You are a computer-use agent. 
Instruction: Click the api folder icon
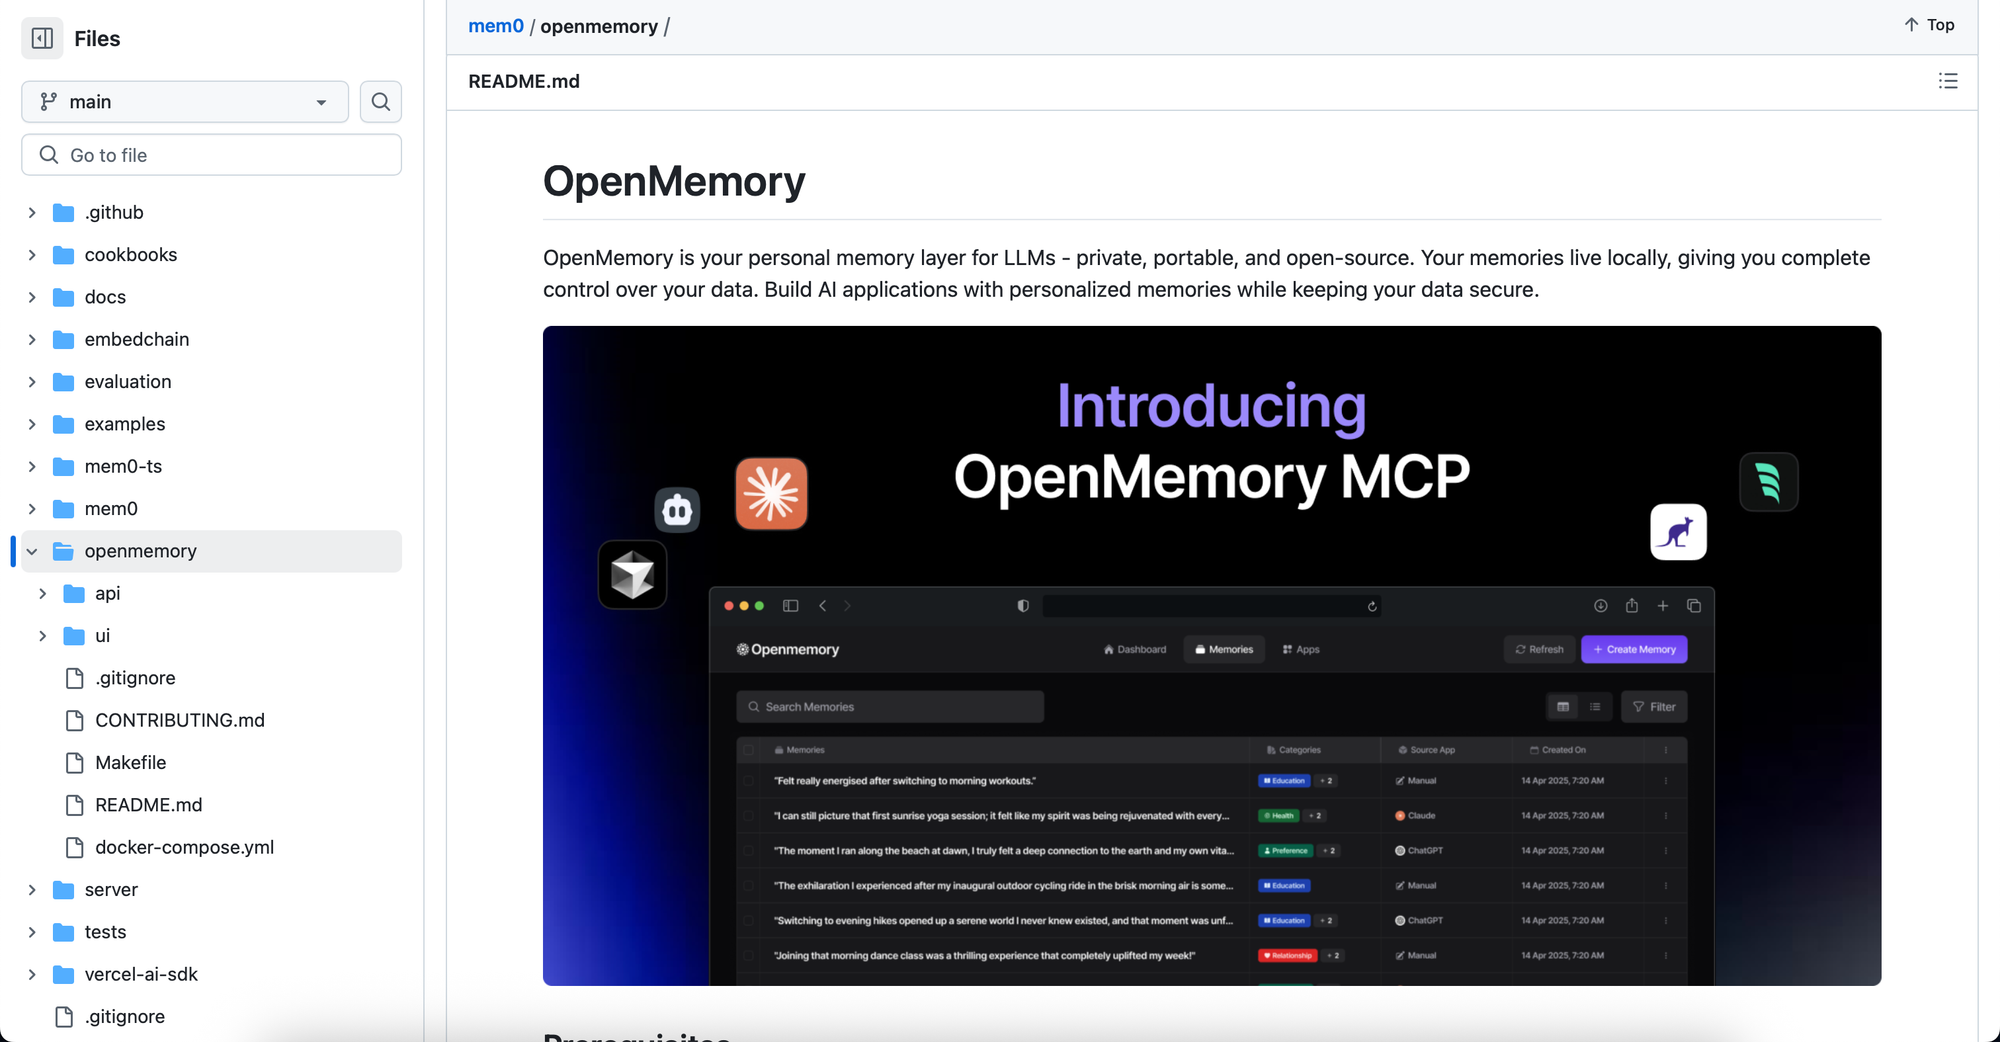tap(74, 594)
